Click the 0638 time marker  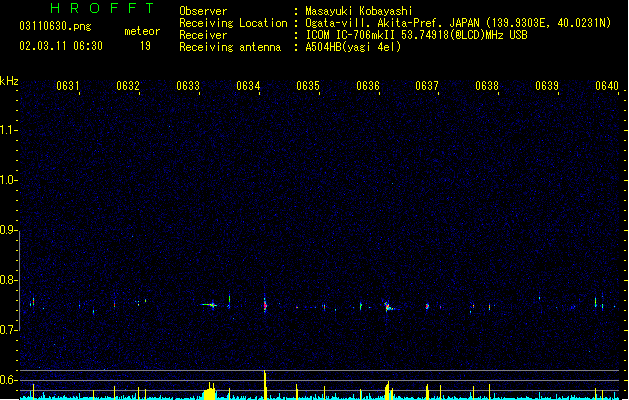(x=487, y=86)
